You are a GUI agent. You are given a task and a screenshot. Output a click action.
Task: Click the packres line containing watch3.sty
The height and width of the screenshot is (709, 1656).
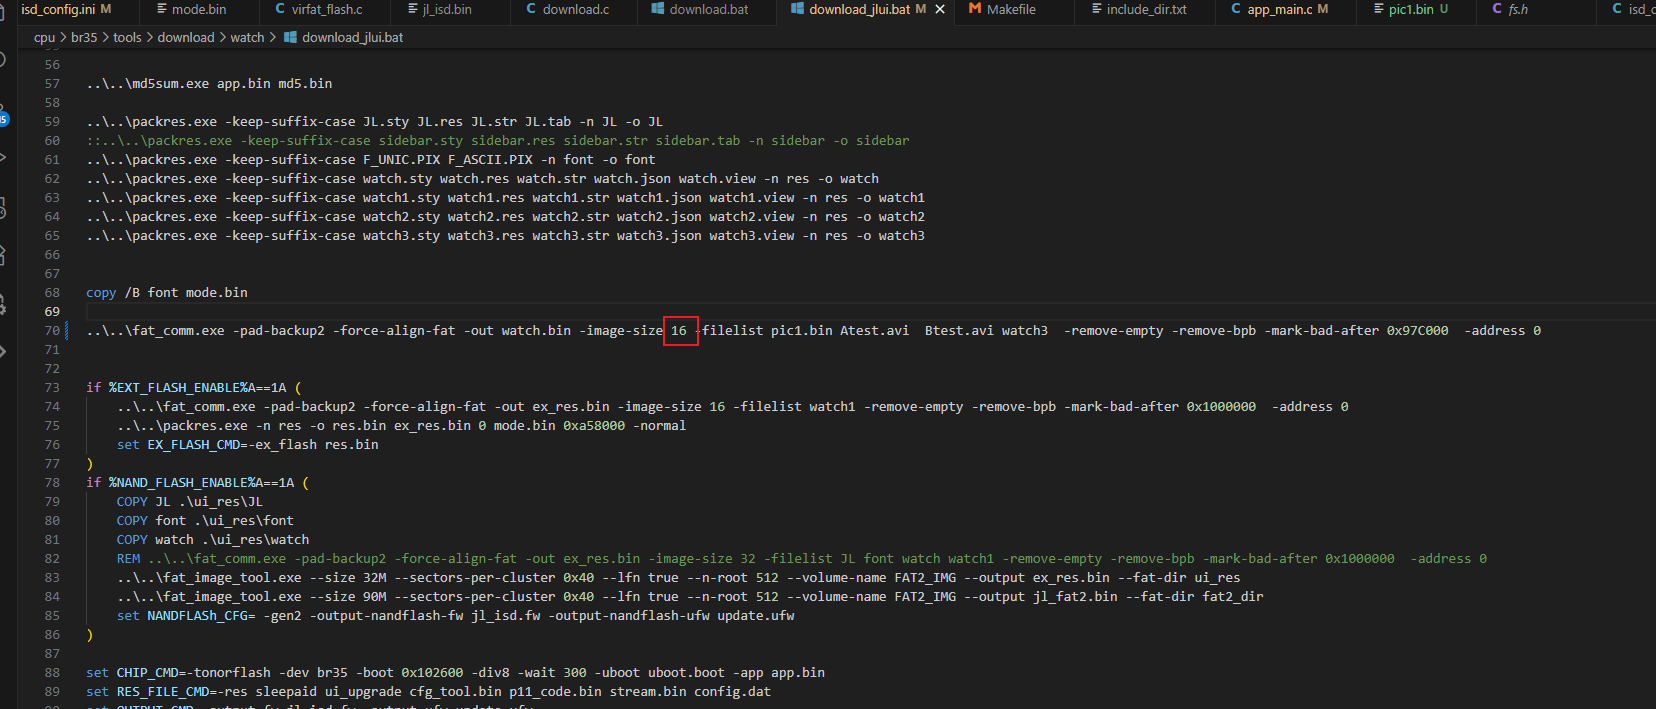pyautogui.click(x=506, y=235)
